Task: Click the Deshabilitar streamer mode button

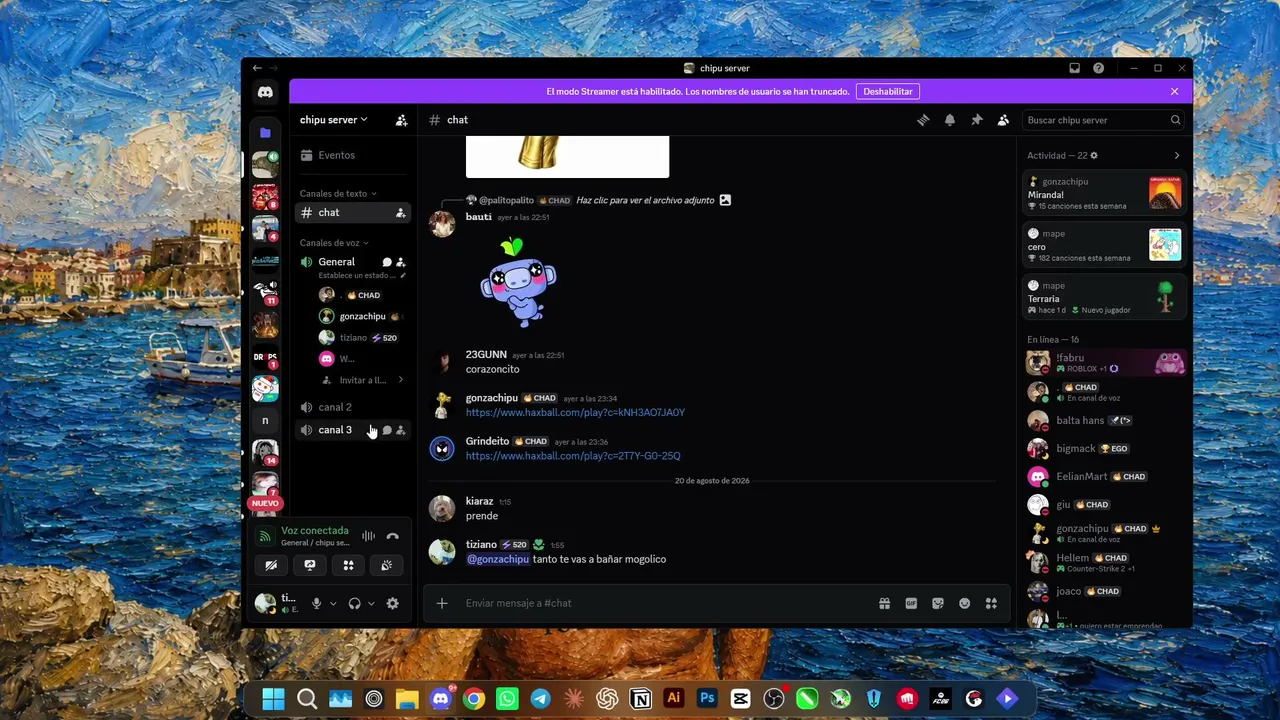Action: (888, 91)
